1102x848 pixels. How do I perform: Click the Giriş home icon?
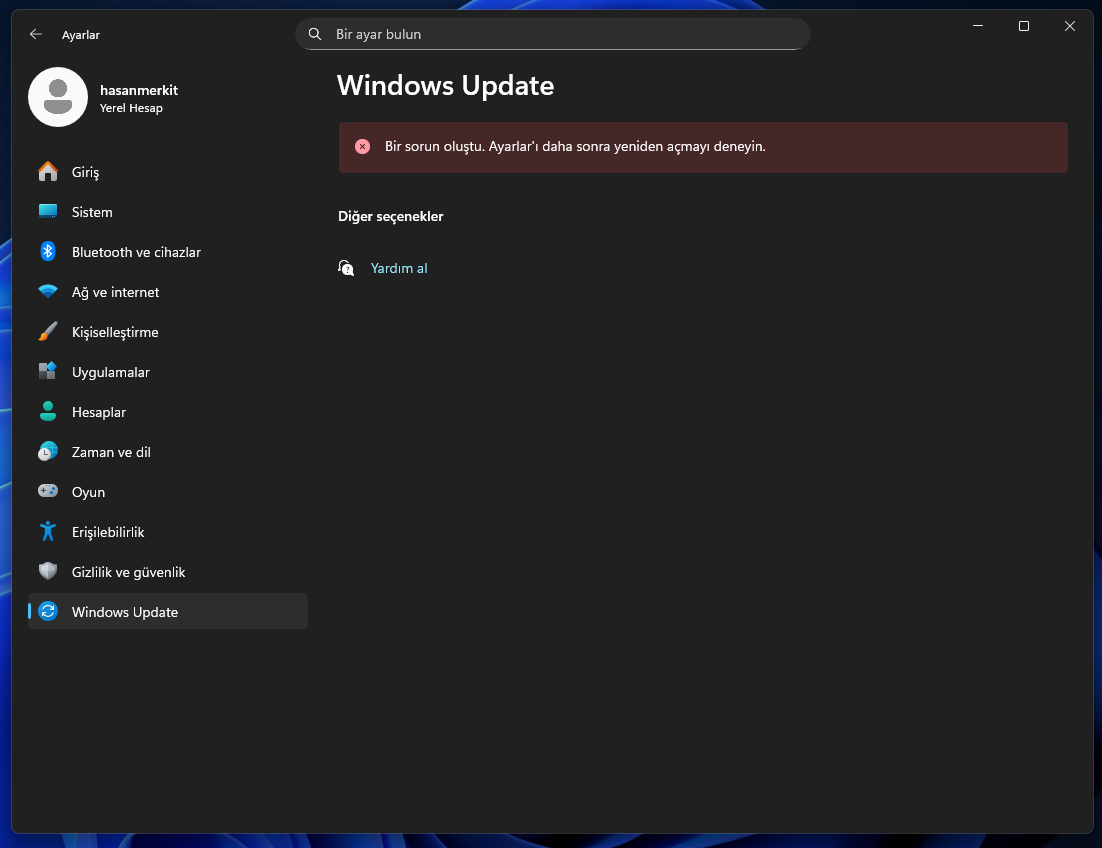click(x=48, y=171)
